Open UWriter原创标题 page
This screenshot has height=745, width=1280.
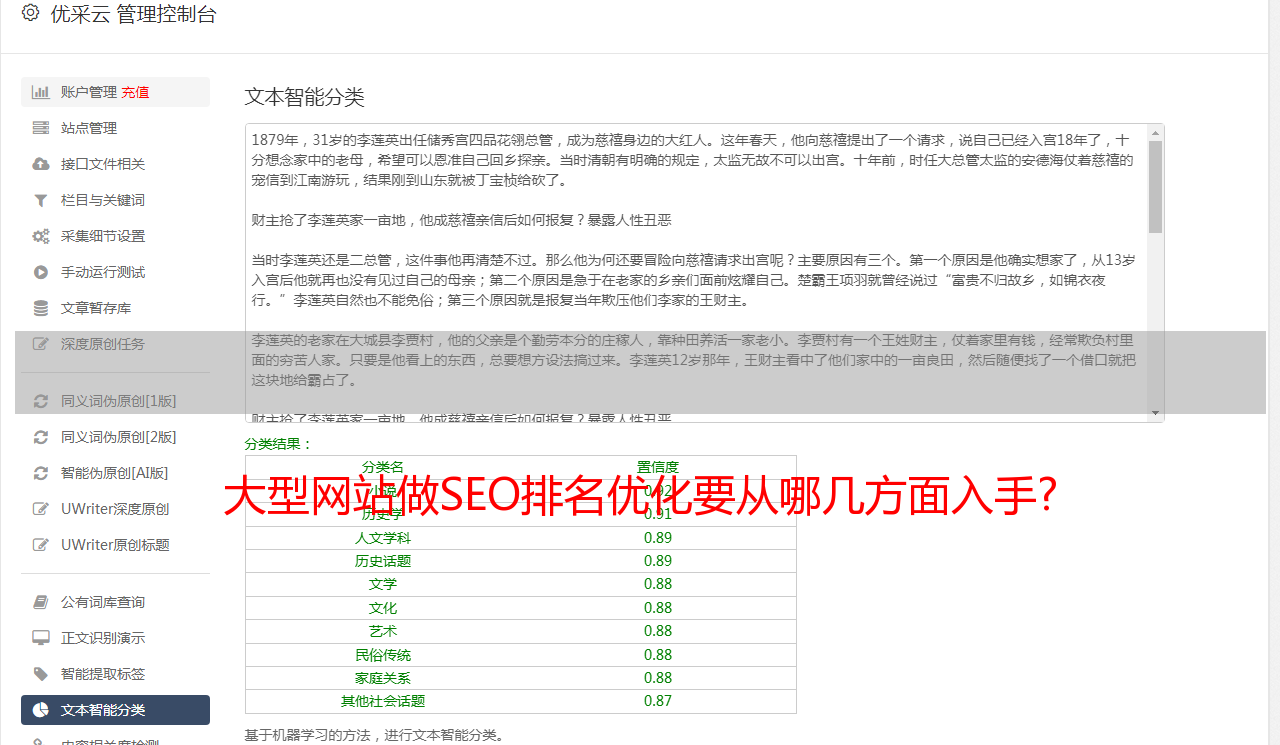click(x=115, y=545)
